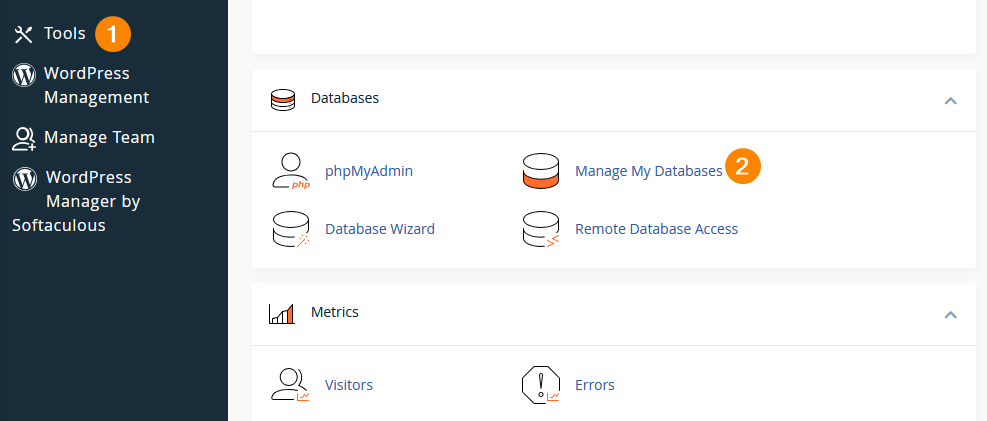The image size is (987, 421).
Task: Select Manage Team in sidebar
Action: pos(99,137)
